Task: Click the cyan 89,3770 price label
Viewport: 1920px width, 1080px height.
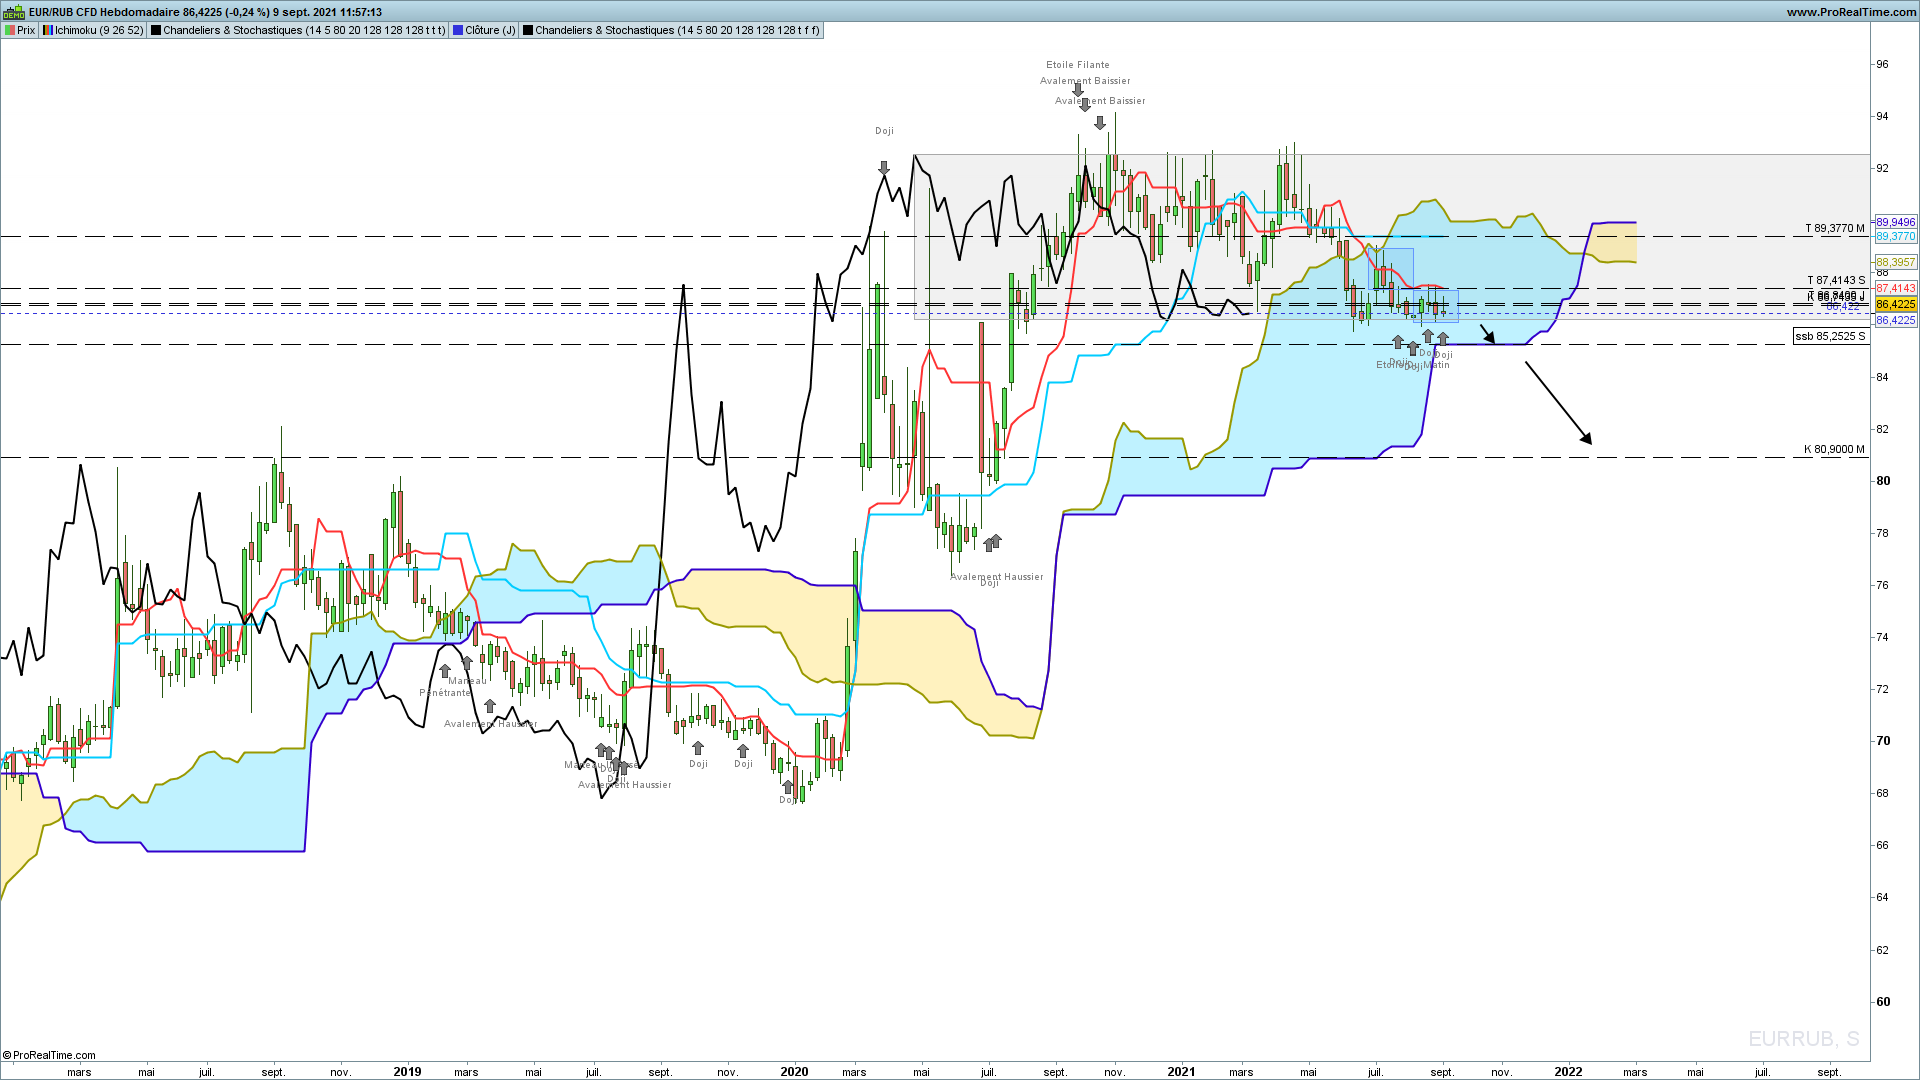Action: [1895, 237]
